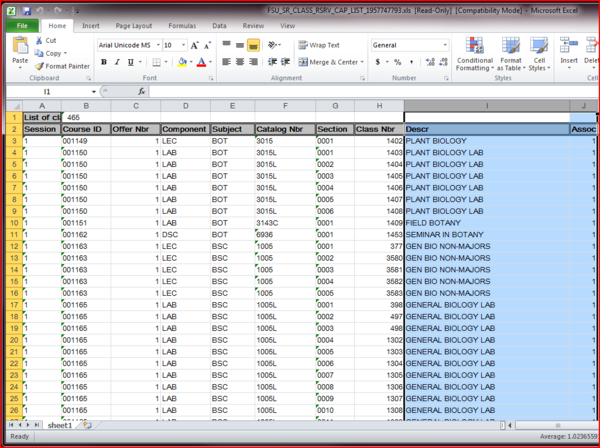
Task: Click the Increase Indent icon
Action: pyautogui.click(x=285, y=62)
